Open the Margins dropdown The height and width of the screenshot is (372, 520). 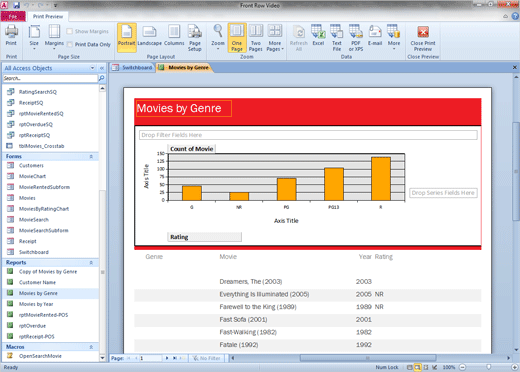pos(54,37)
